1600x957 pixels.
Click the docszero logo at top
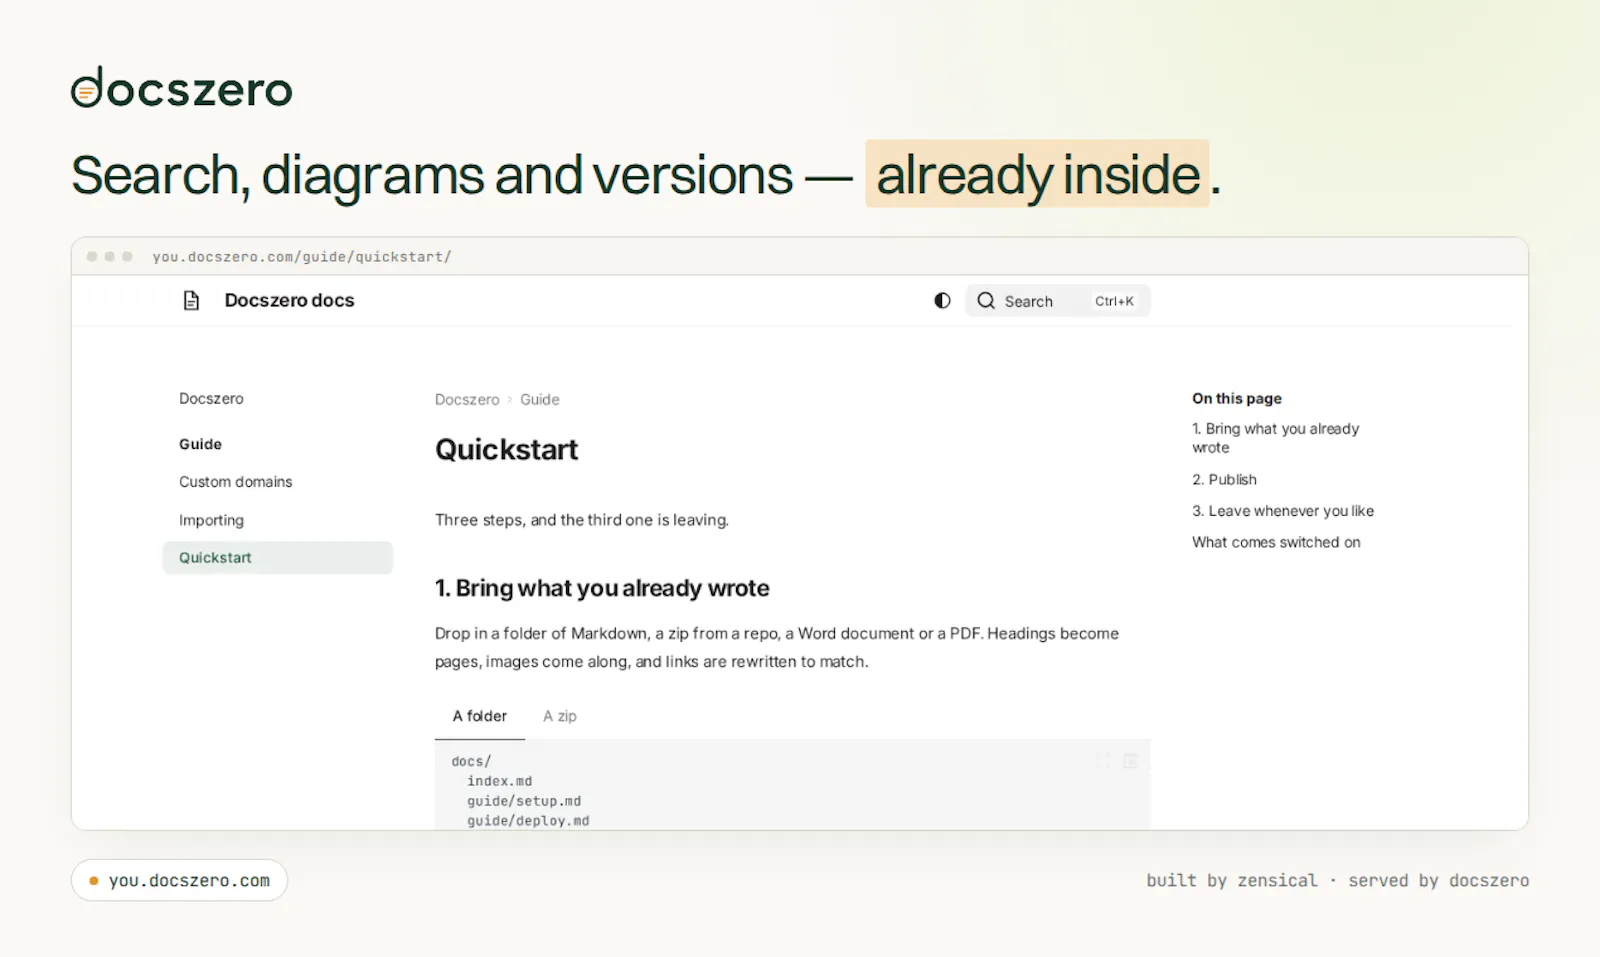click(x=182, y=88)
